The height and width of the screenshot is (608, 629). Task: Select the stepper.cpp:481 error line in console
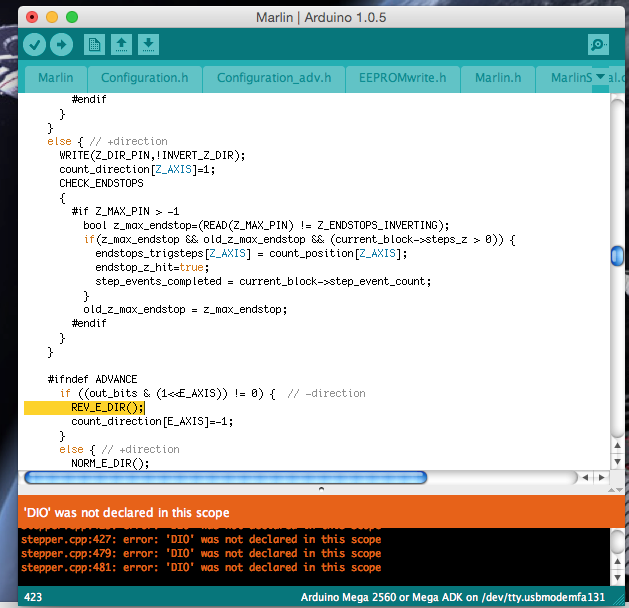click(201, 567)
